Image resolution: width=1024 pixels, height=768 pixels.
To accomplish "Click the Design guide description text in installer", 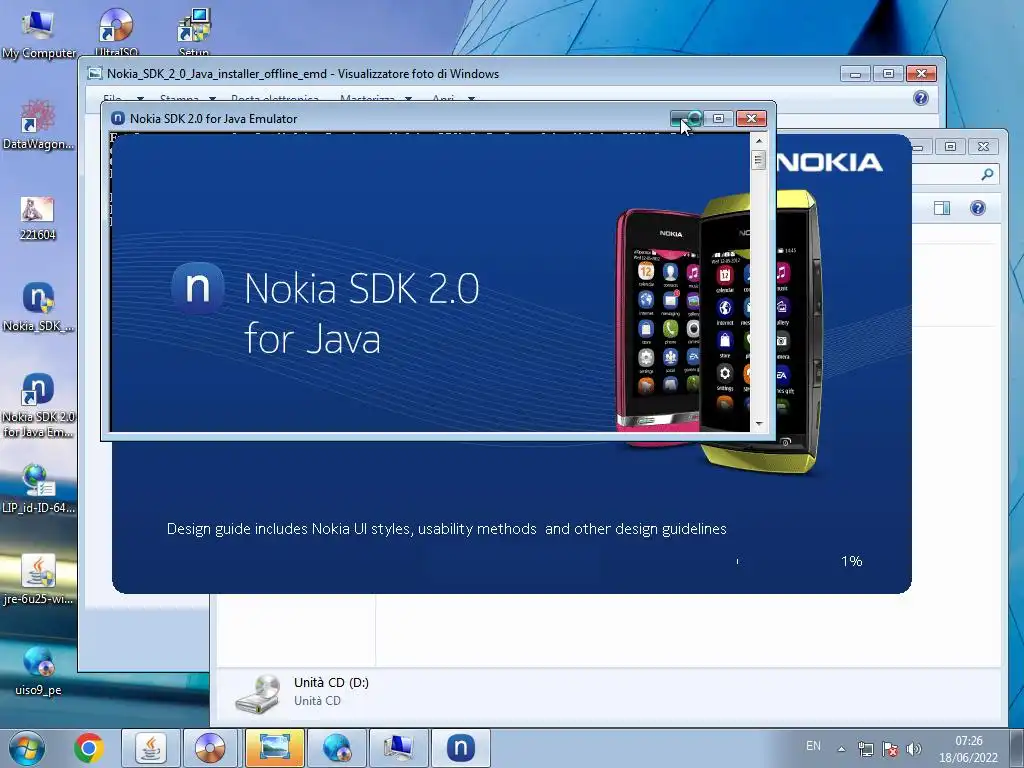I will point(447,529).
